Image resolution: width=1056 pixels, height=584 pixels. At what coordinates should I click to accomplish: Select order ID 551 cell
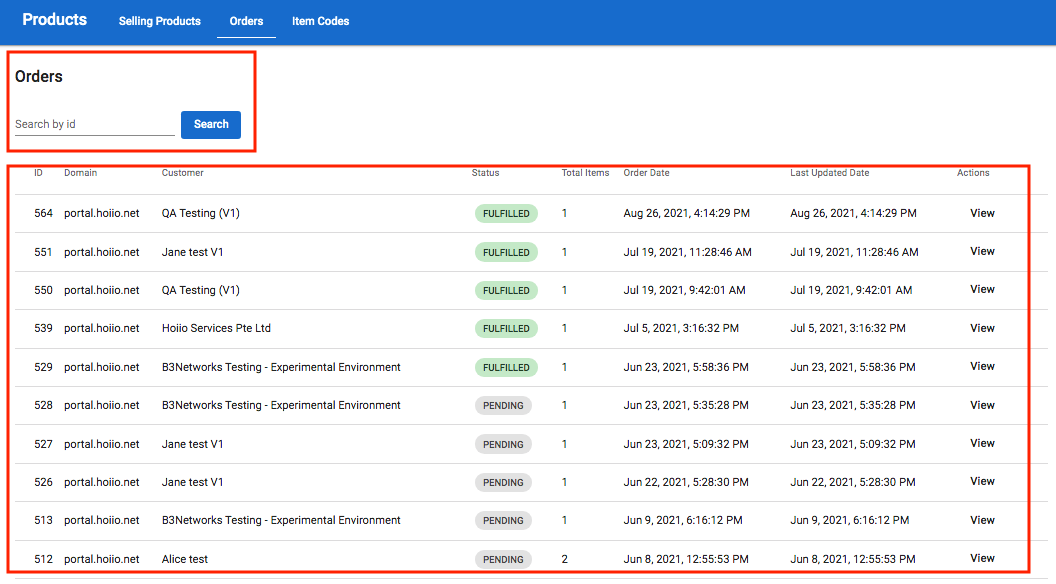[x=43, y=252]
